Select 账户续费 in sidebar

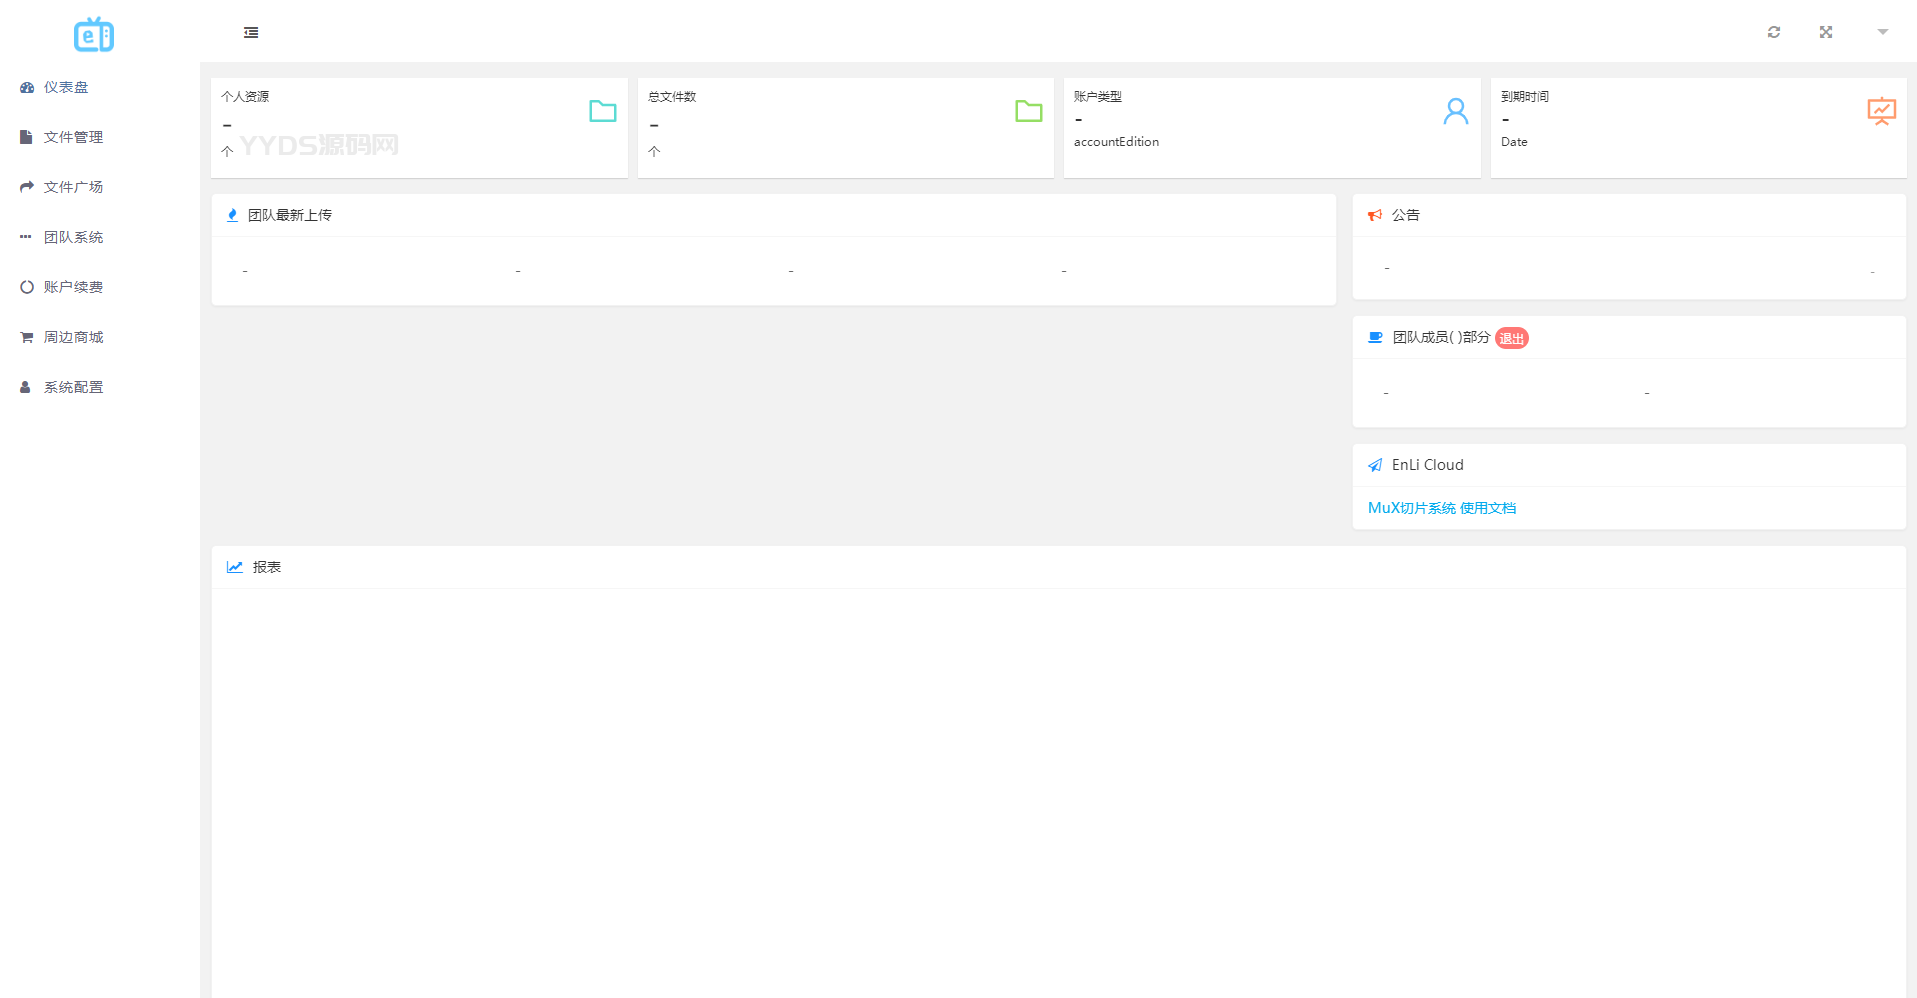[73, 288]
